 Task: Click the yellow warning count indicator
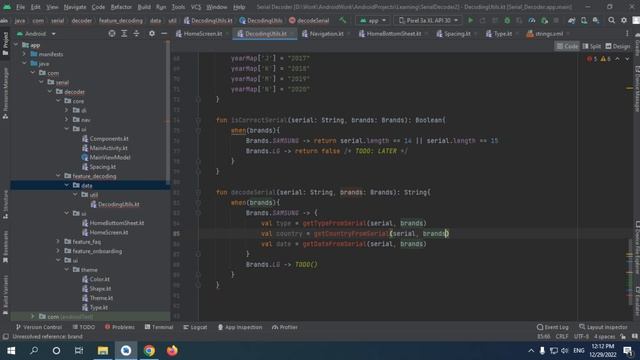click(x=605, y=59)
